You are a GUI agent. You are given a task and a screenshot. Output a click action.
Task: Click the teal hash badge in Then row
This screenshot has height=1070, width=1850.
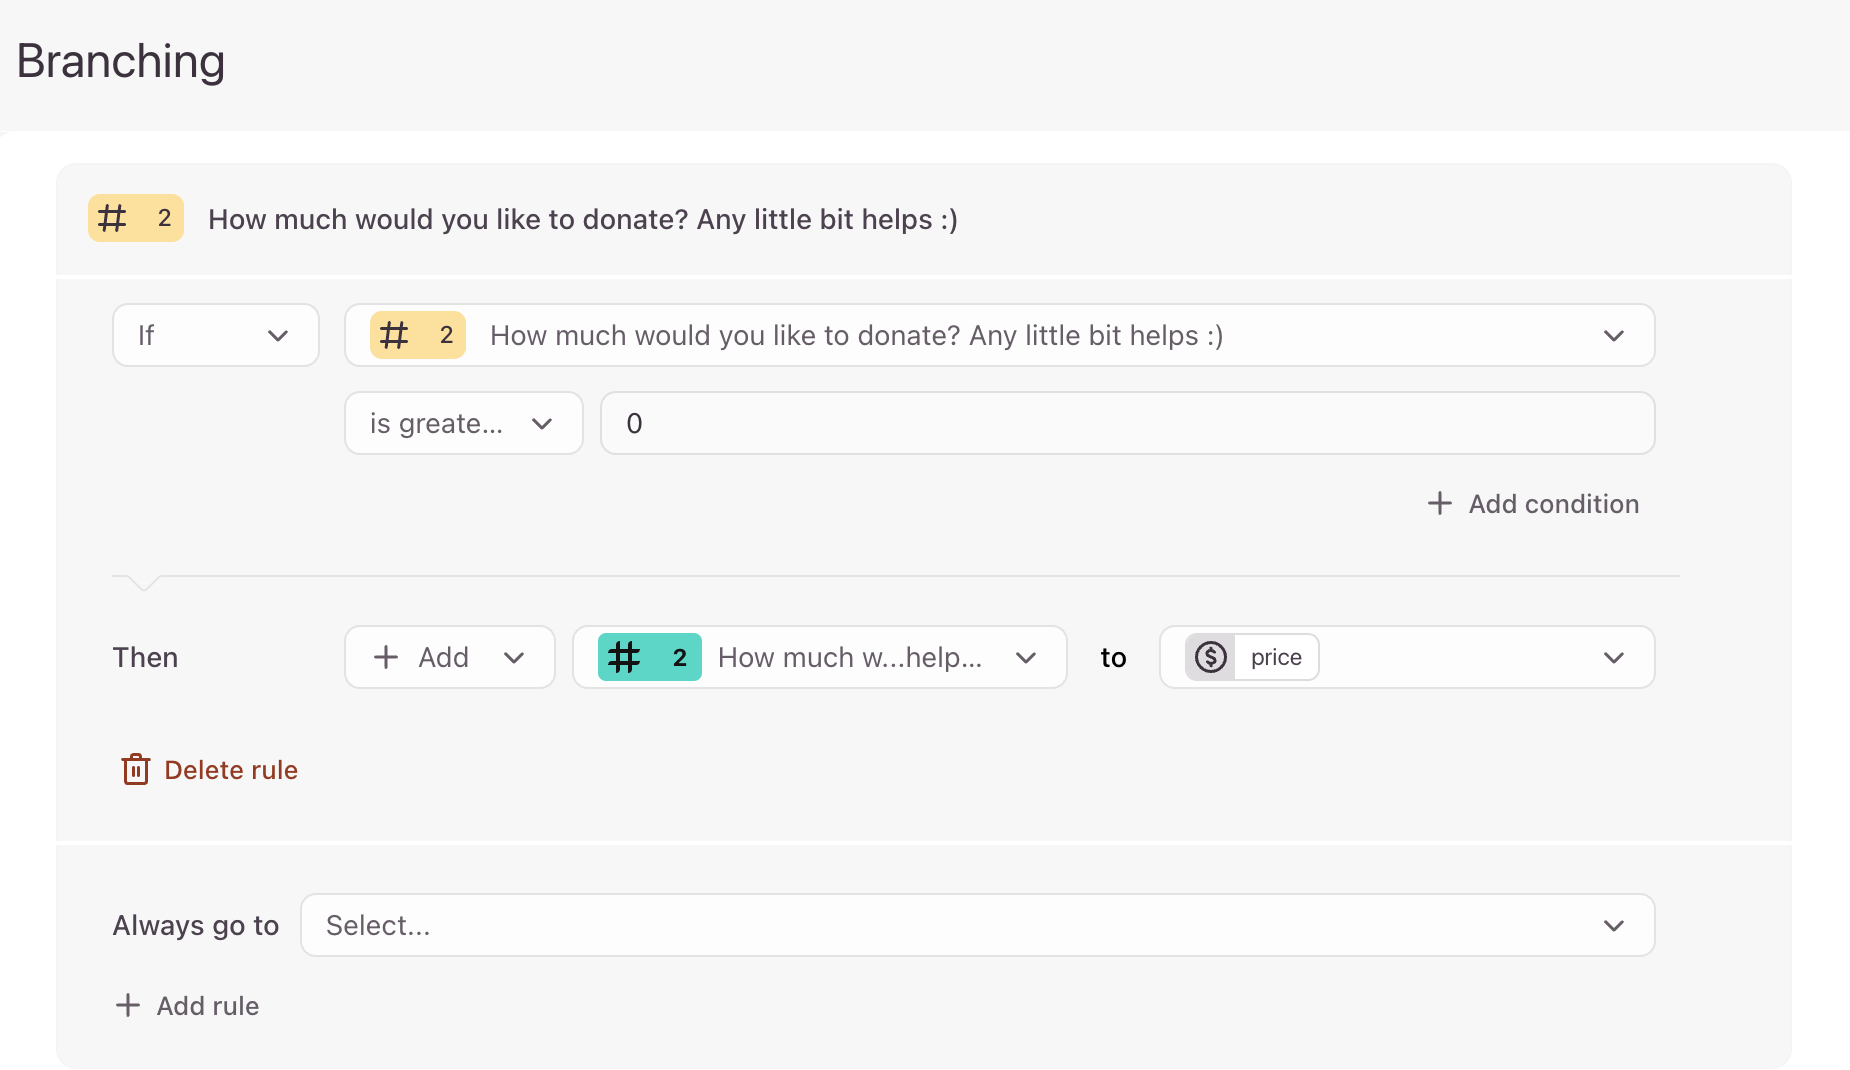point(649,657)
